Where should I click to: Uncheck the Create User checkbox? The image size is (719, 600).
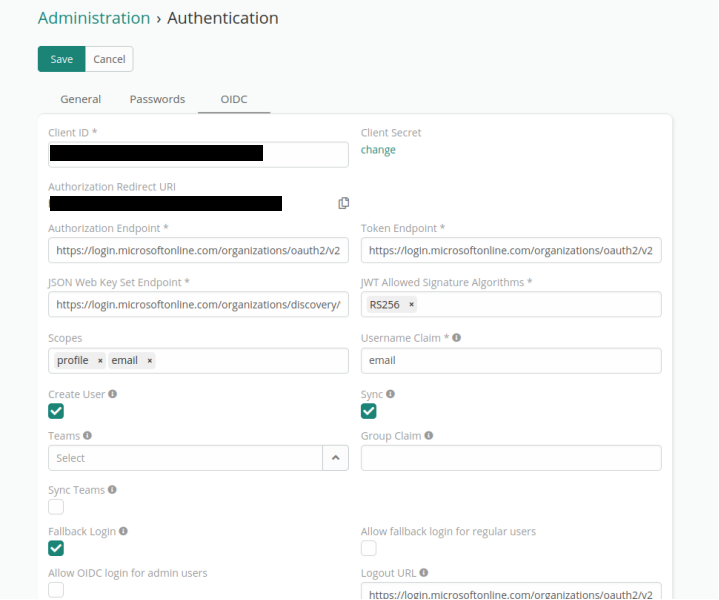coord(56,411)
